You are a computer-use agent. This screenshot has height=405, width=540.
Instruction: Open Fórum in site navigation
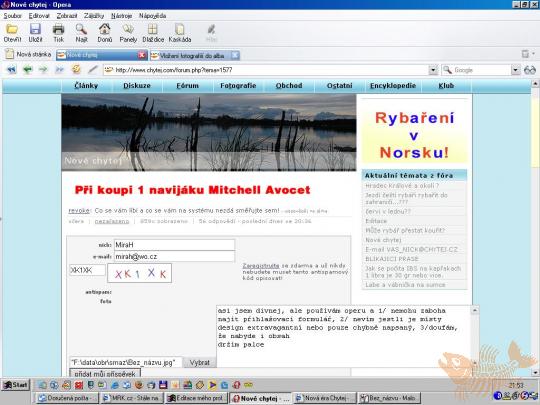coord(188,86)
